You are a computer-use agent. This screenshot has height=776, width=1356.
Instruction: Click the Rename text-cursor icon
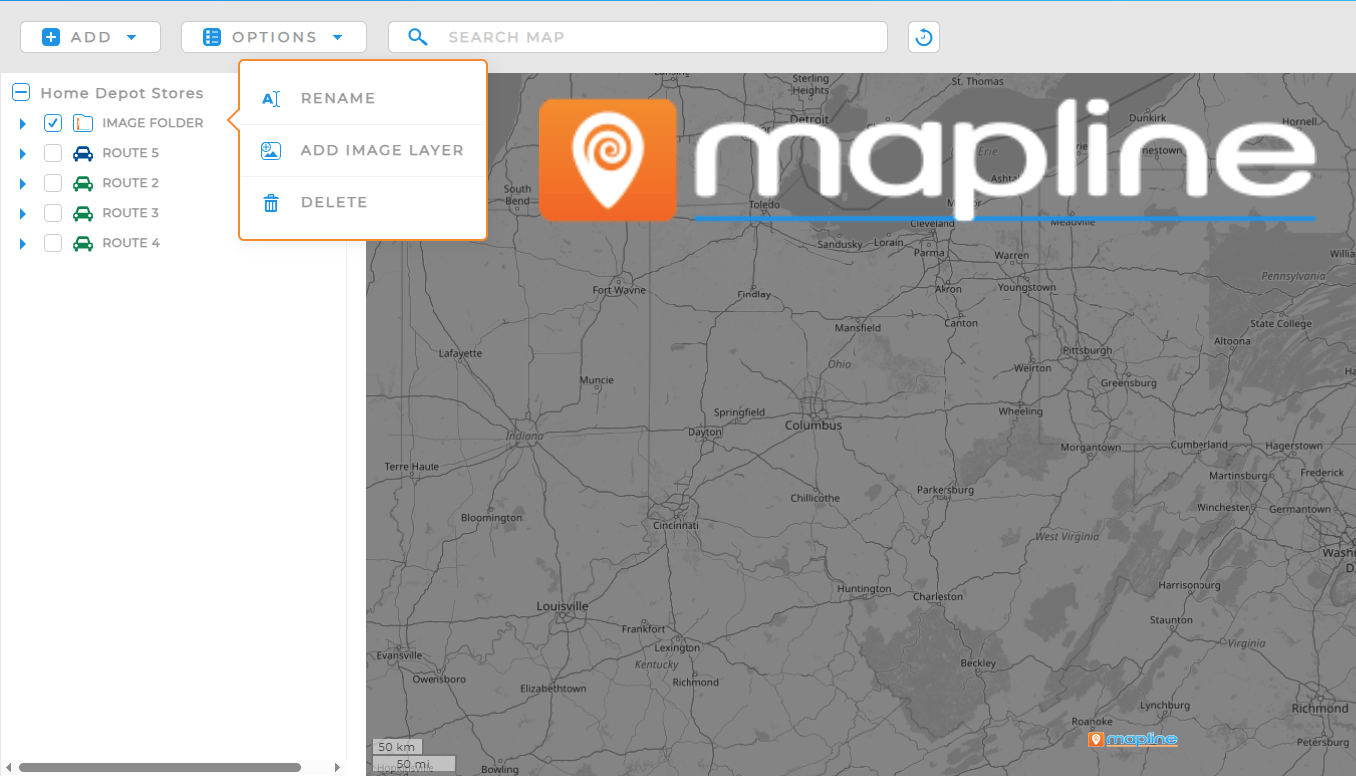(270, 99)
